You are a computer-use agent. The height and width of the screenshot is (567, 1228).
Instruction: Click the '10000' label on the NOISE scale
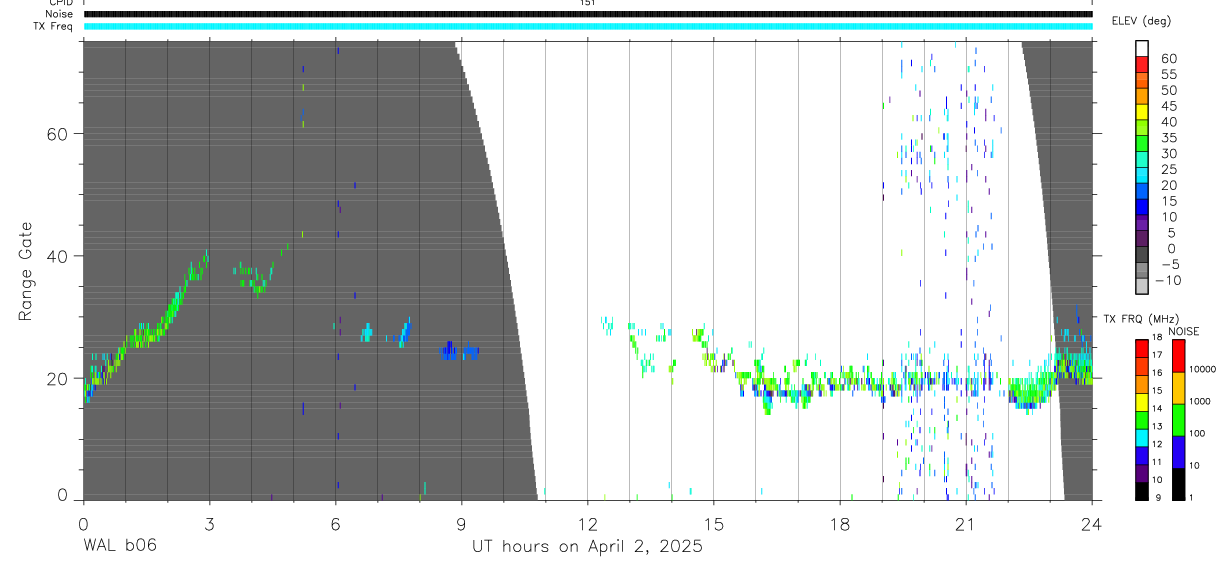(x=1203, y=369)
